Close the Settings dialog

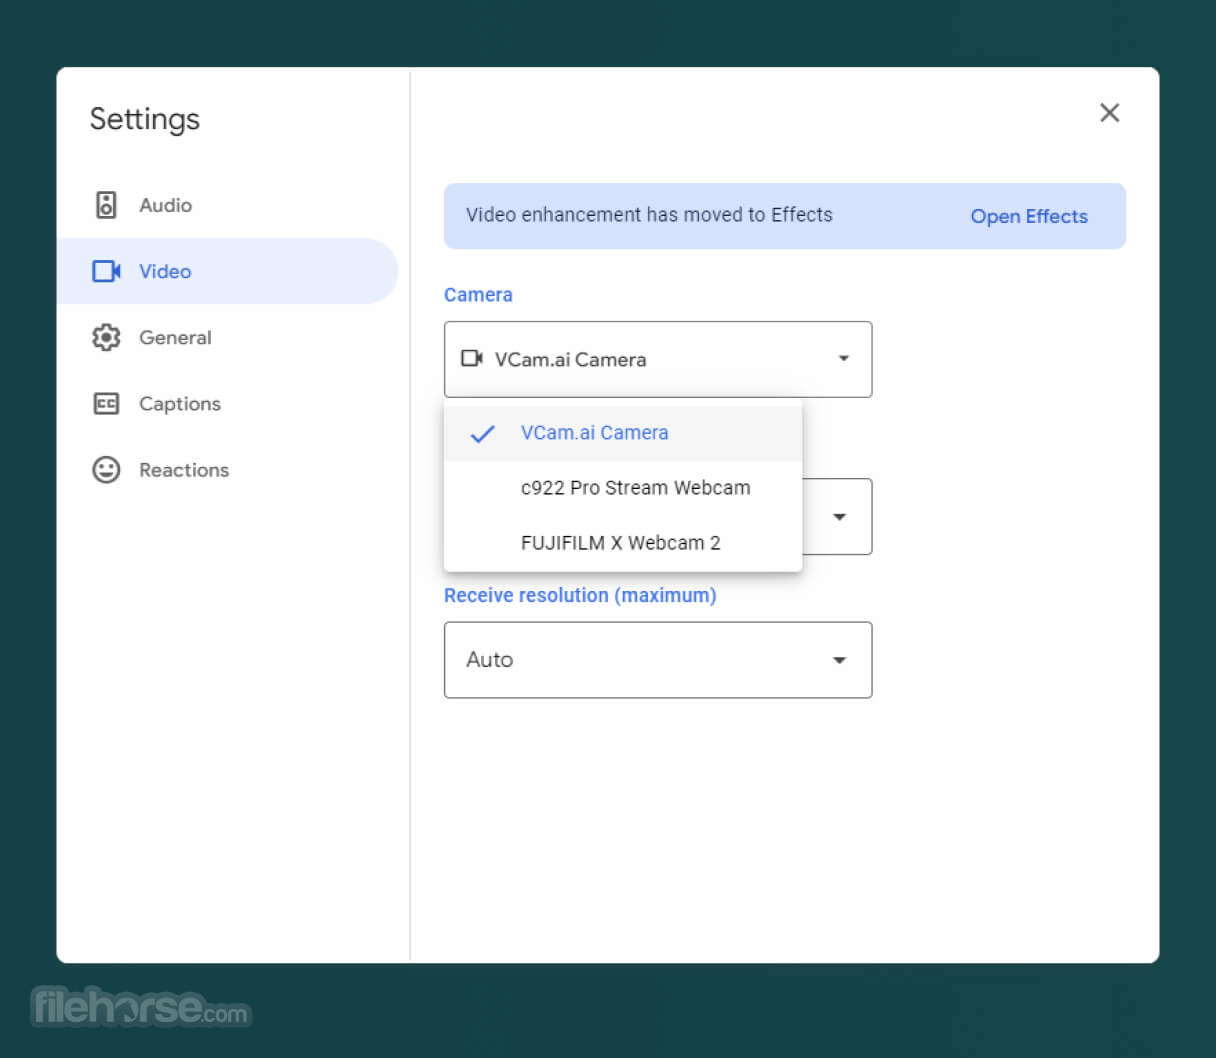point(1109,113)
